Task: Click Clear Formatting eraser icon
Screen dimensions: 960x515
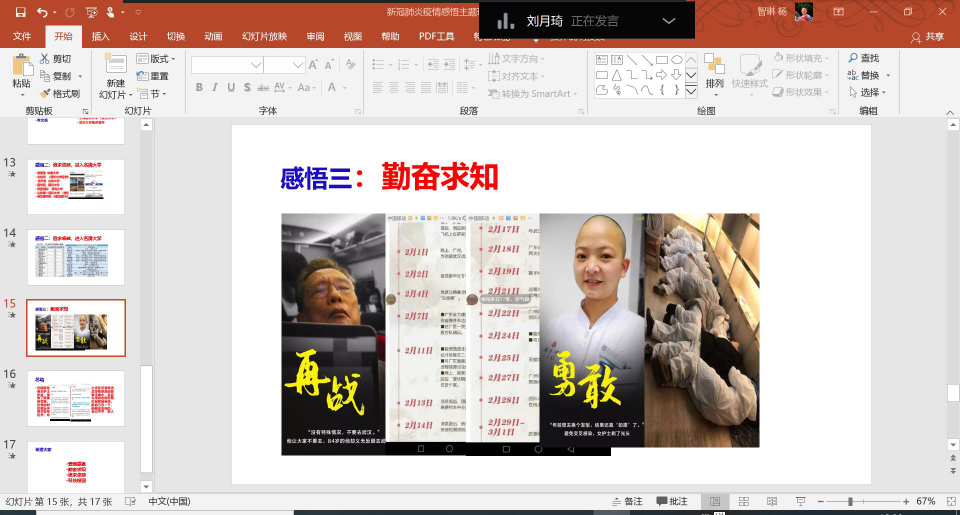Action: point(350,64)
